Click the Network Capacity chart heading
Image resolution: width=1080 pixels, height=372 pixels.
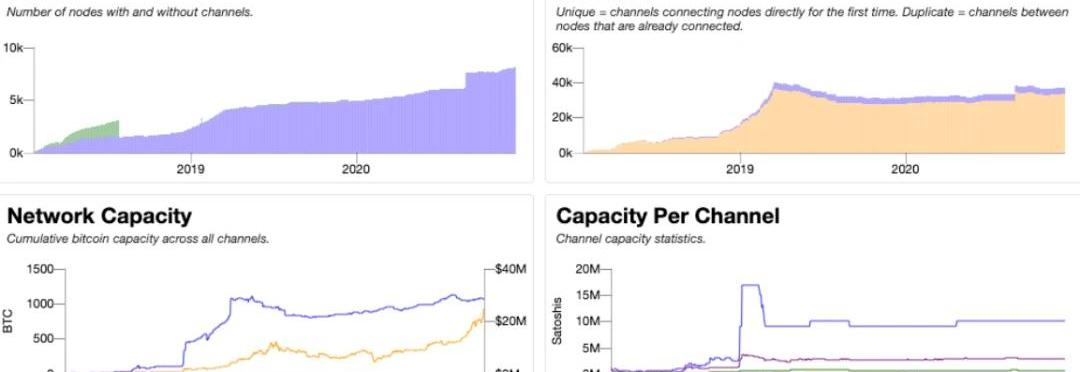coord(99,216)
